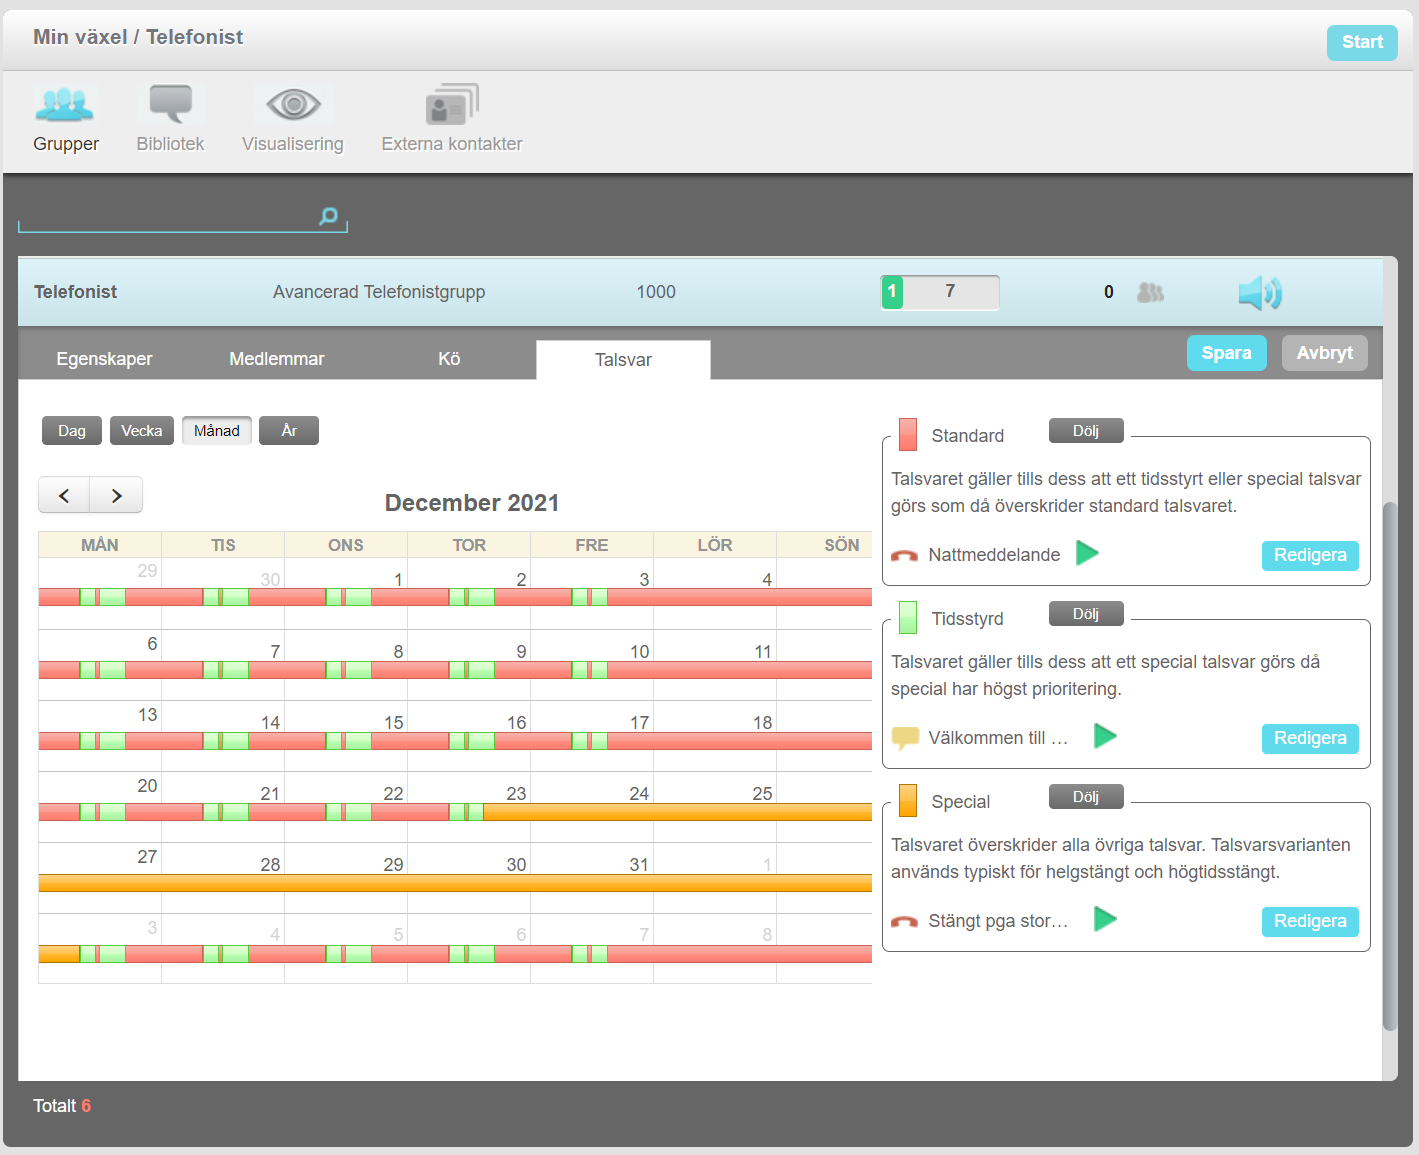Play the Välkommen till message
The width and height of the screenshot is (1419, 1155).
pos(1105,736)
